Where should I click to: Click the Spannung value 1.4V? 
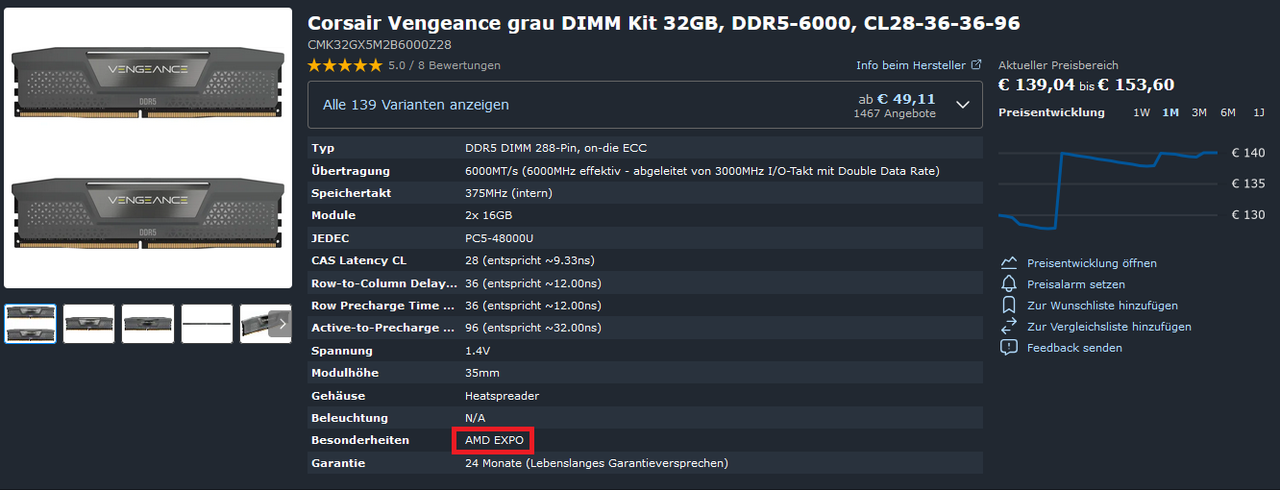click(x=479, y=351)
